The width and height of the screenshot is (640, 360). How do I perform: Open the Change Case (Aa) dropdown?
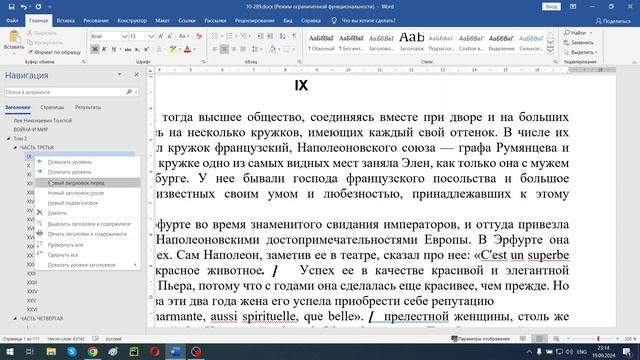(x=183, y=36)
